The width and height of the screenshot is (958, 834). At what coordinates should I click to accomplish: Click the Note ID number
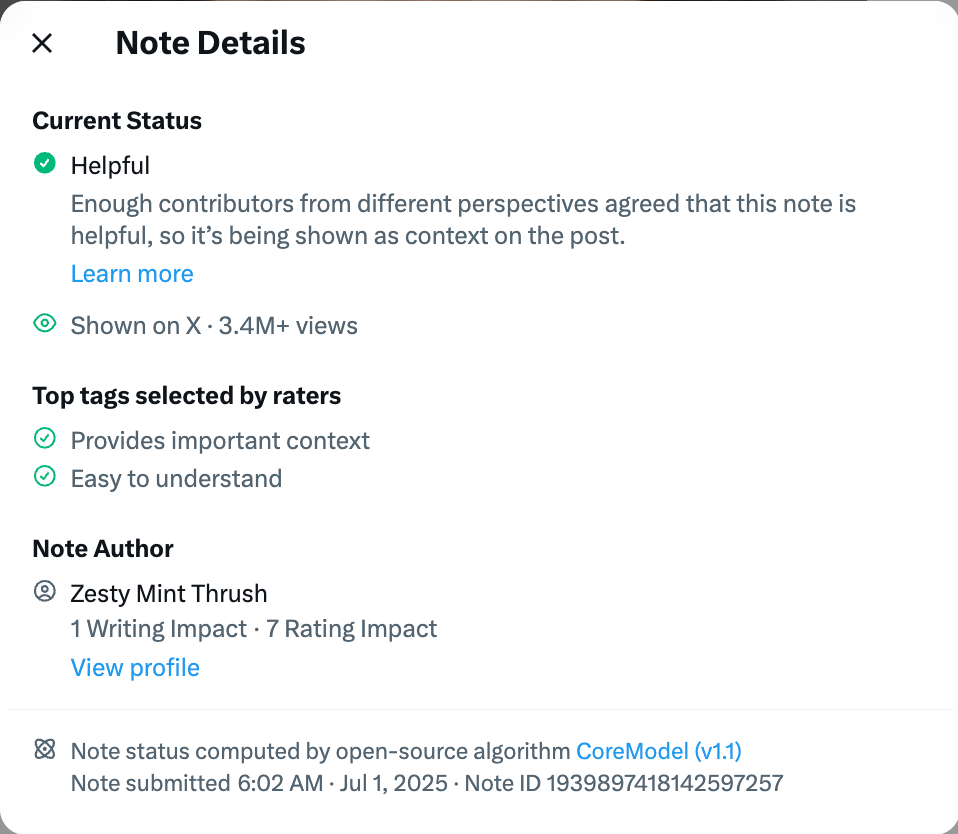coord(665,783)
